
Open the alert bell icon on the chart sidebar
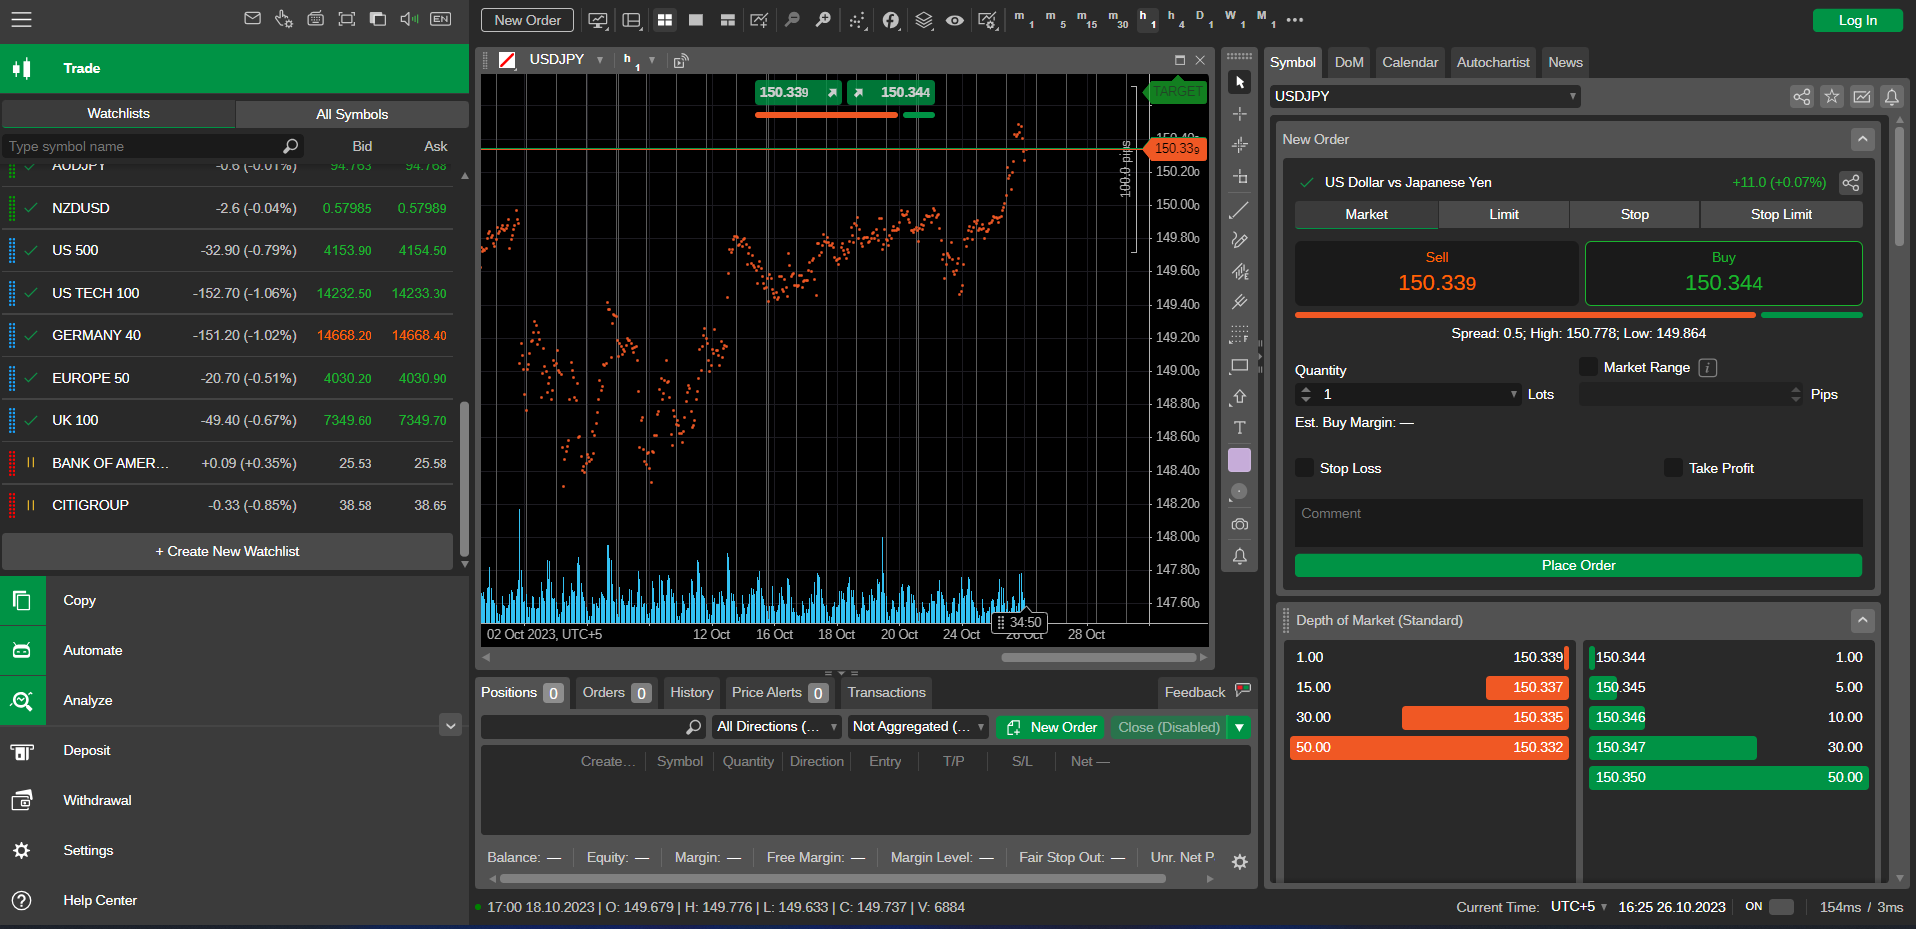(1239, 556)
